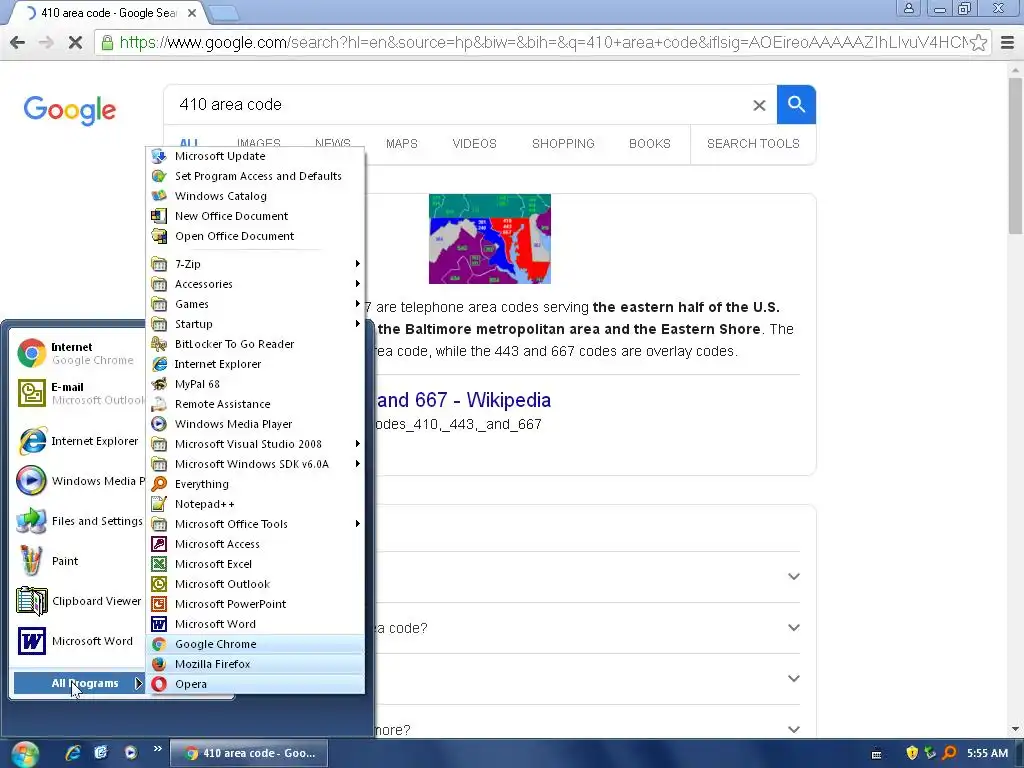
Task: Click the Google logo
Action: pyautogui.click(x=70, y=110)
